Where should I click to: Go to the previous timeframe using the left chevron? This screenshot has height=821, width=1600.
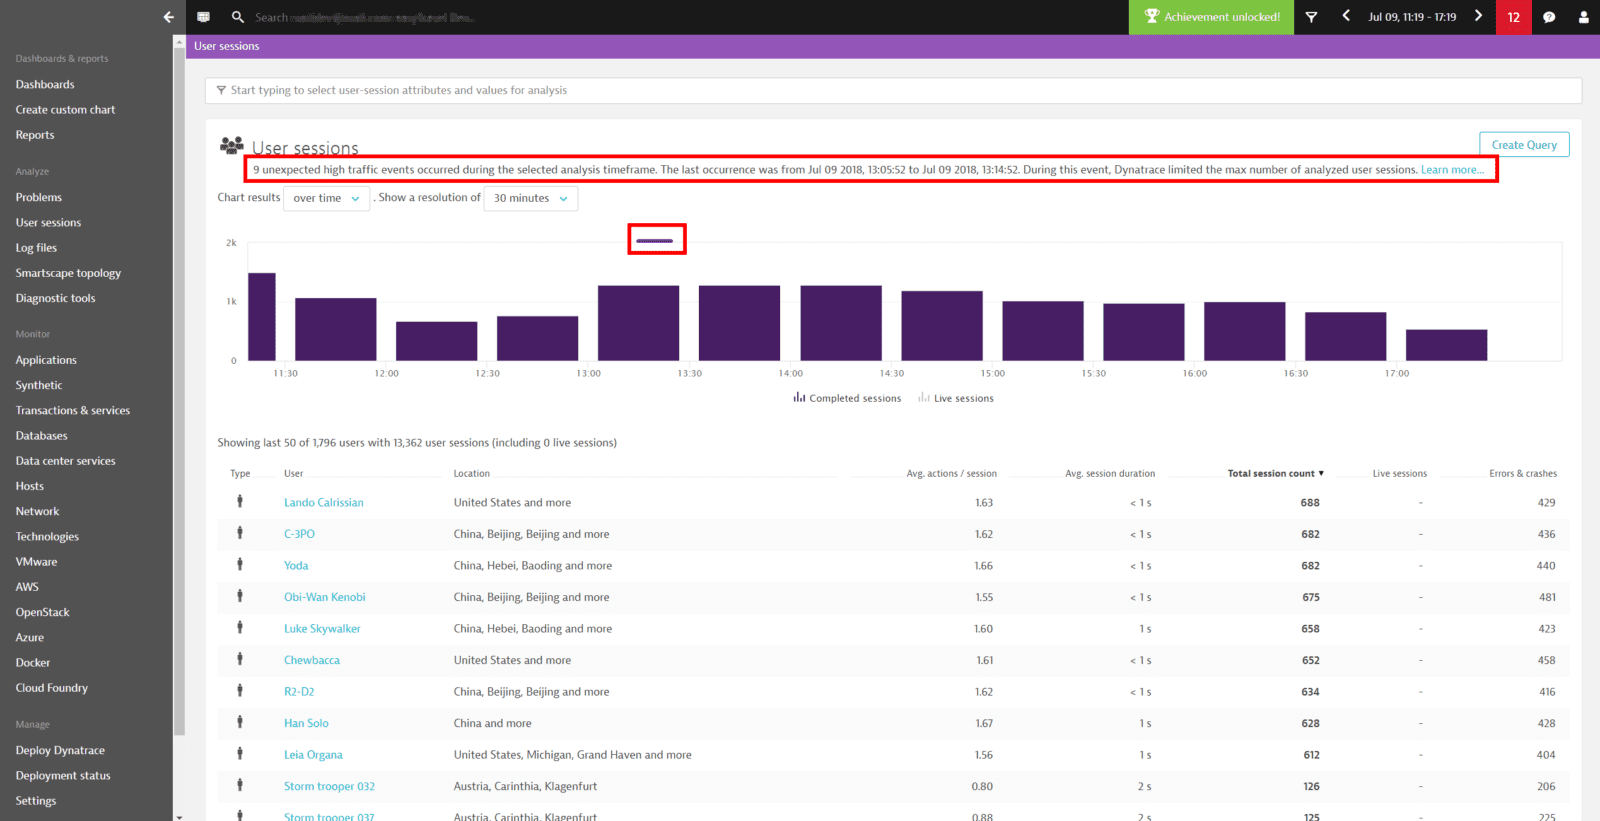tap(1346, 16)
